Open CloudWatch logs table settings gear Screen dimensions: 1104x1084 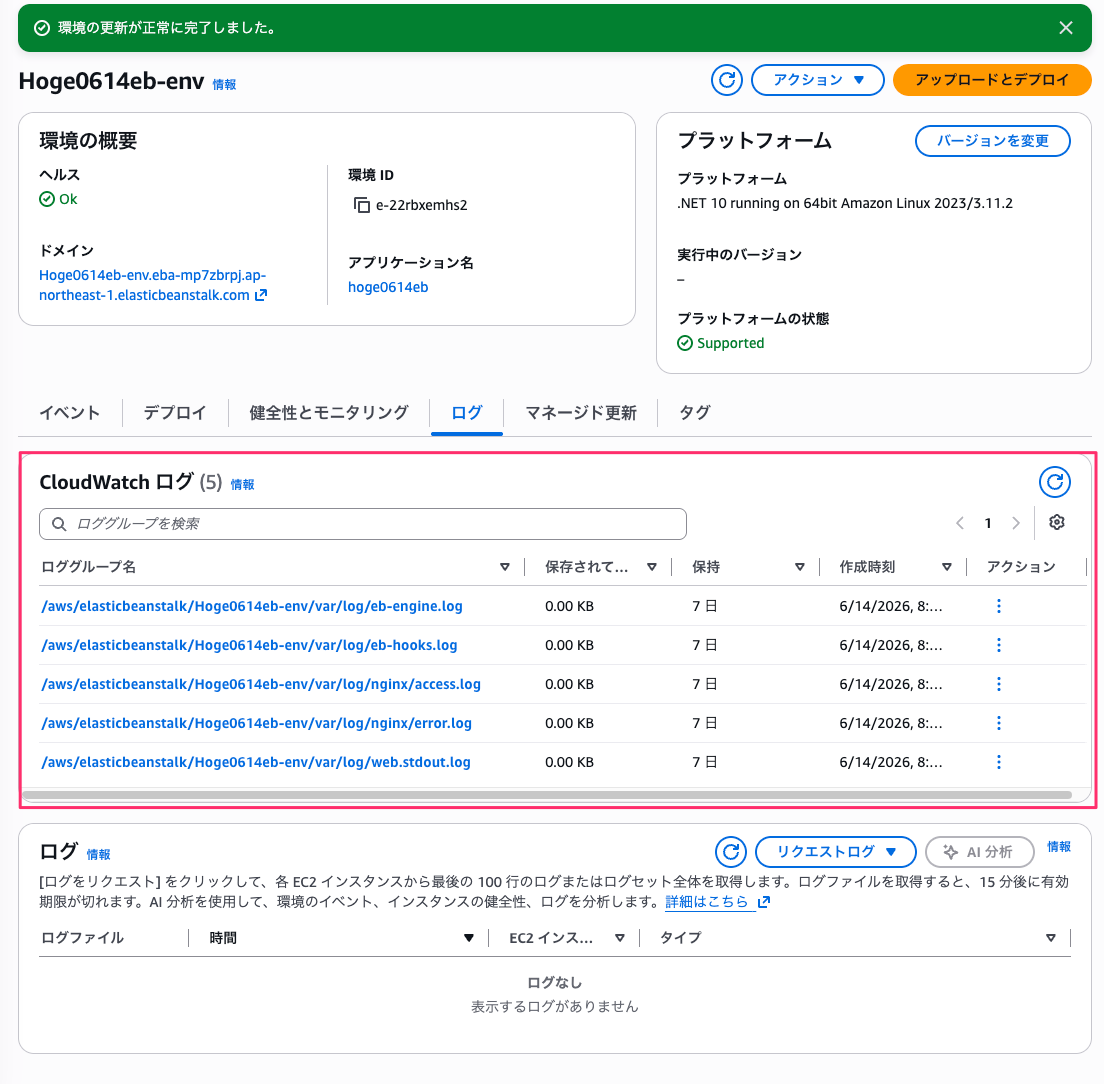point(1056,522)
